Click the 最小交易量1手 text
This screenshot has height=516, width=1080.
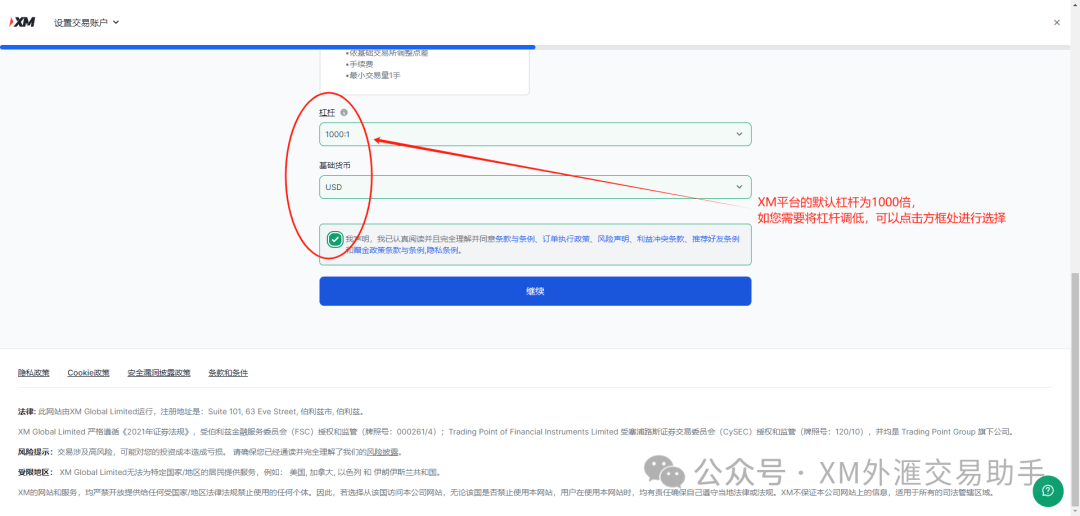[375, 76]
